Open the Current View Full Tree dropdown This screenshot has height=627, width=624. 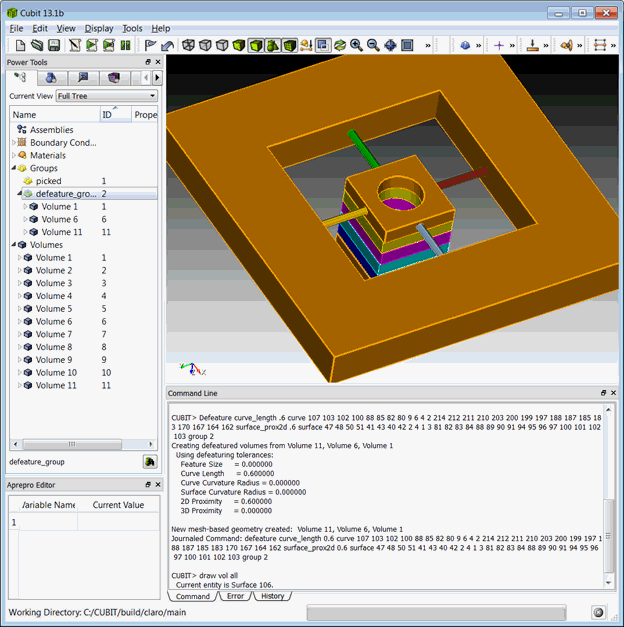106,96
